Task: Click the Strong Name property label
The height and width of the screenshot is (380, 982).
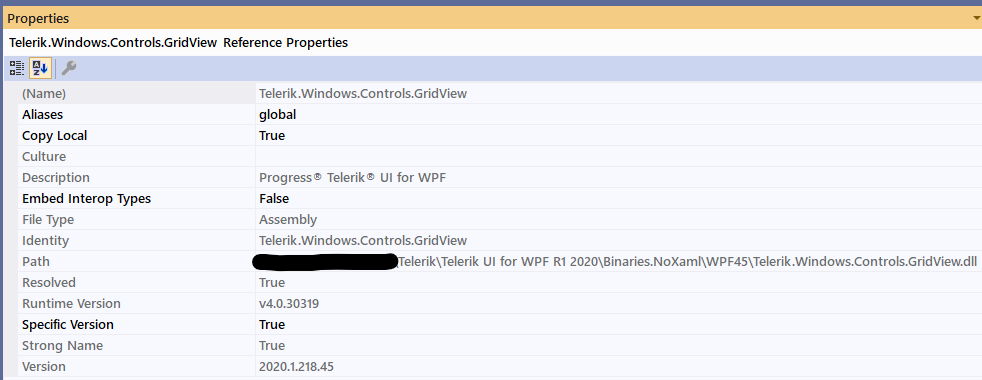Action: tap(62, 346)
